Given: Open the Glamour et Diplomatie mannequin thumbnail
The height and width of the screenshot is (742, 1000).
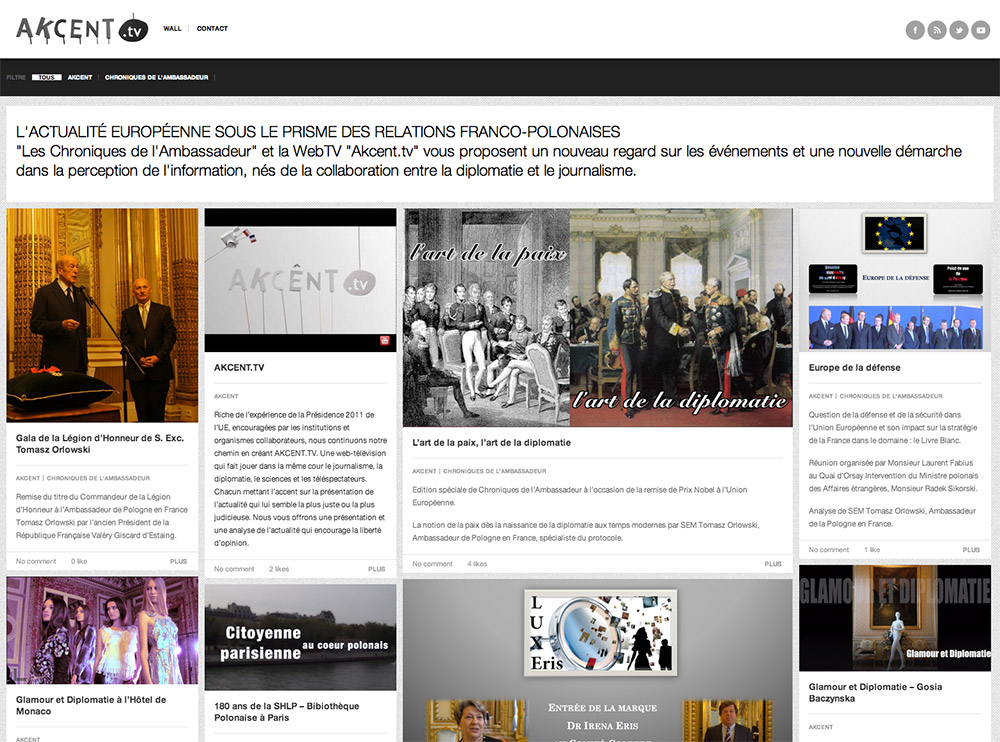Looking at the screenshot, I should pos(895,618).
